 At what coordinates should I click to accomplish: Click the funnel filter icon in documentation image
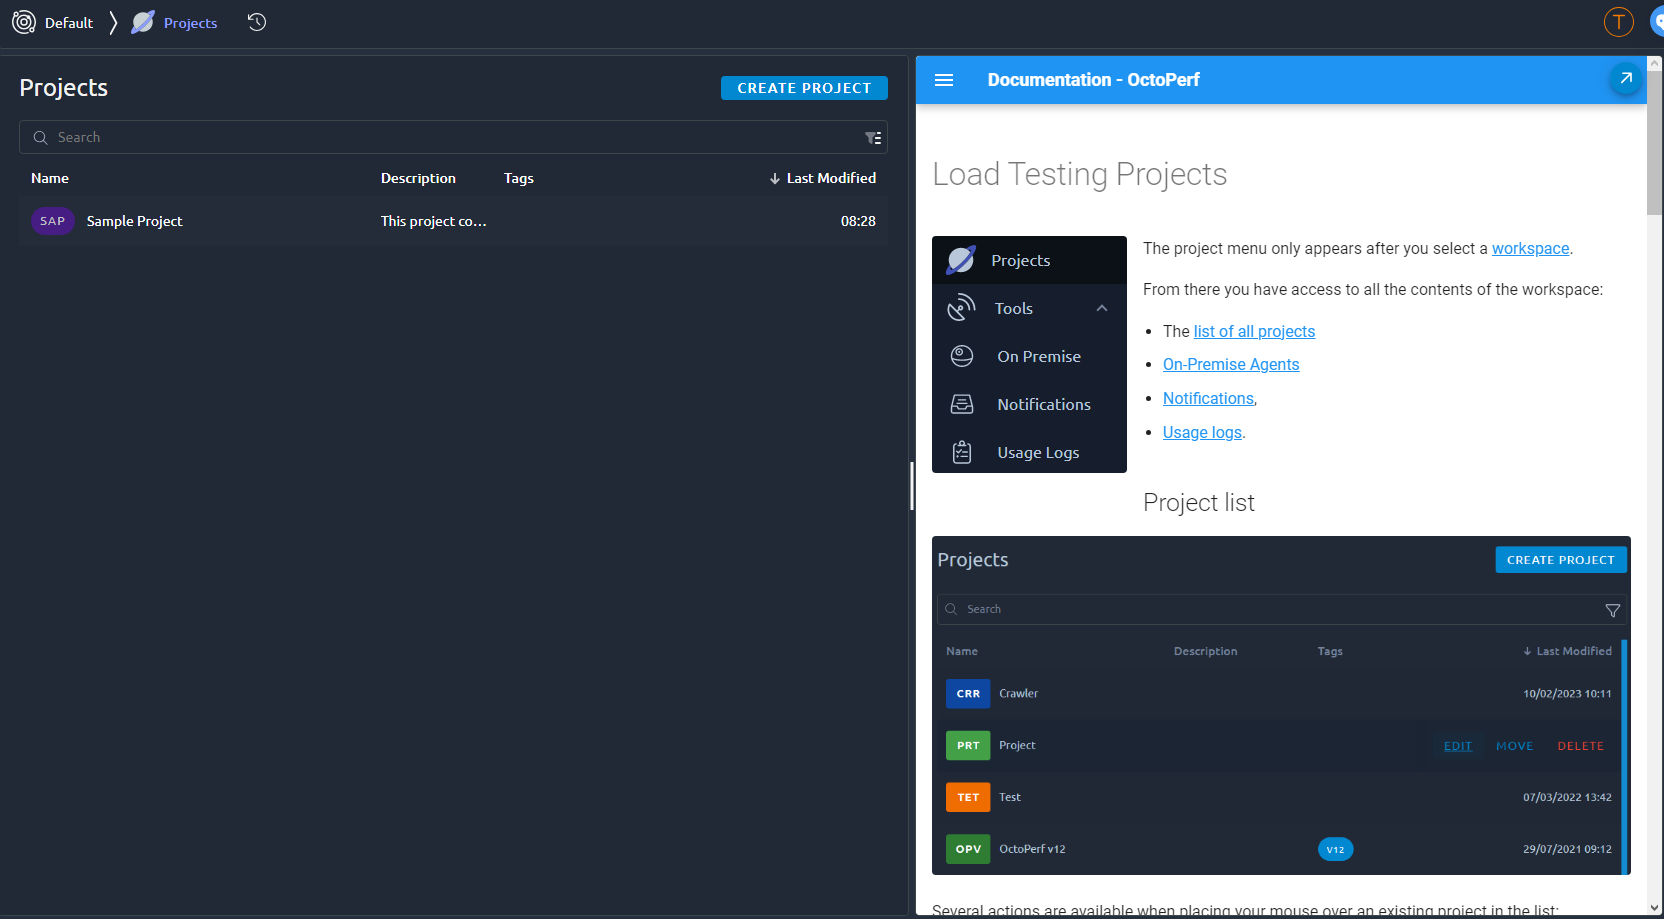pyautogui.click(x=1612, y=610)
